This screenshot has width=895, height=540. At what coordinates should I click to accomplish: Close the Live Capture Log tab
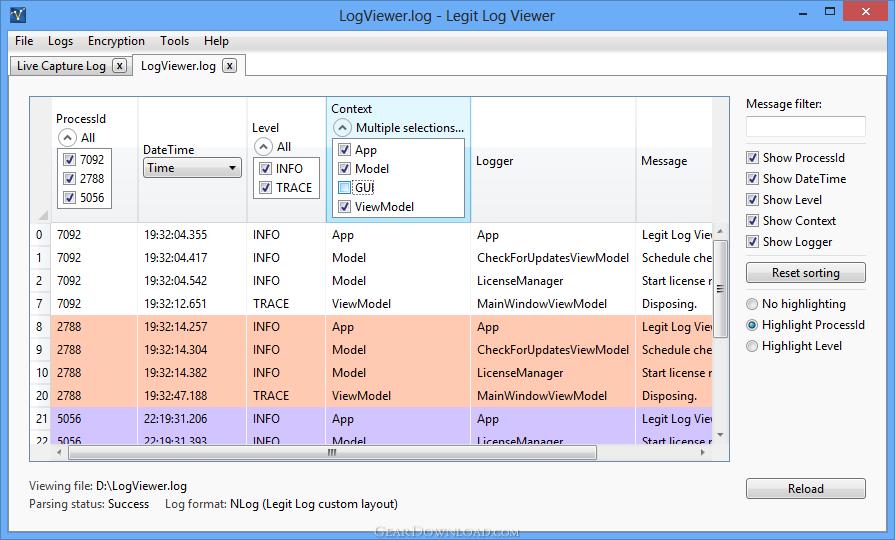[x=119, y=66]
